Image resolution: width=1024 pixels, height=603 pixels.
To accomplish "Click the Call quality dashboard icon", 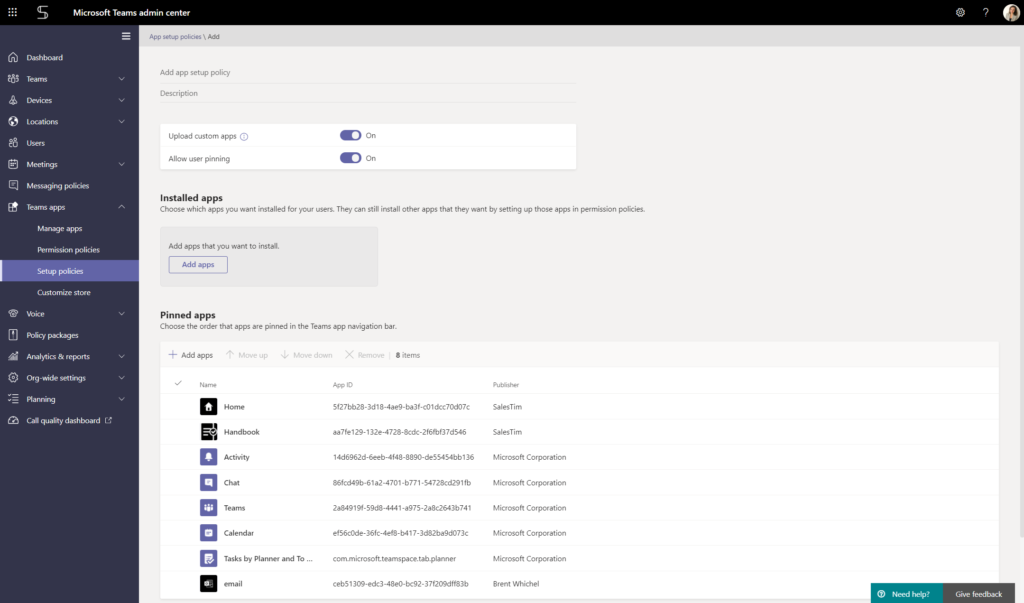I will click(x=13, y=421).
